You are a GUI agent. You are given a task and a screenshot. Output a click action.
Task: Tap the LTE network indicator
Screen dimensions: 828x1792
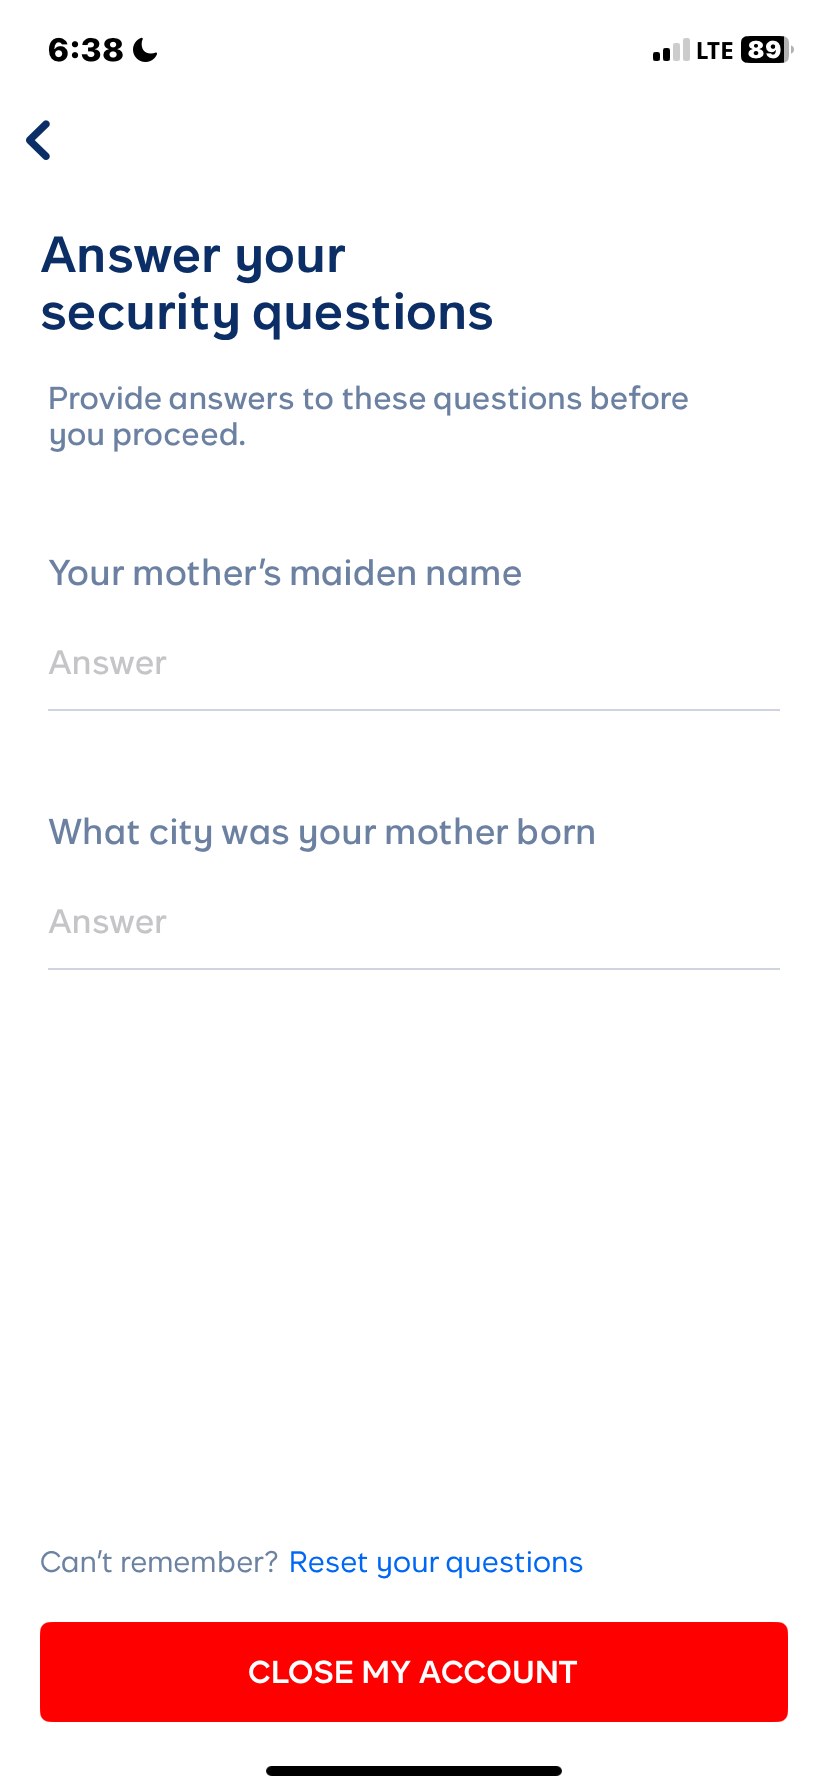(x=715, y=51)
